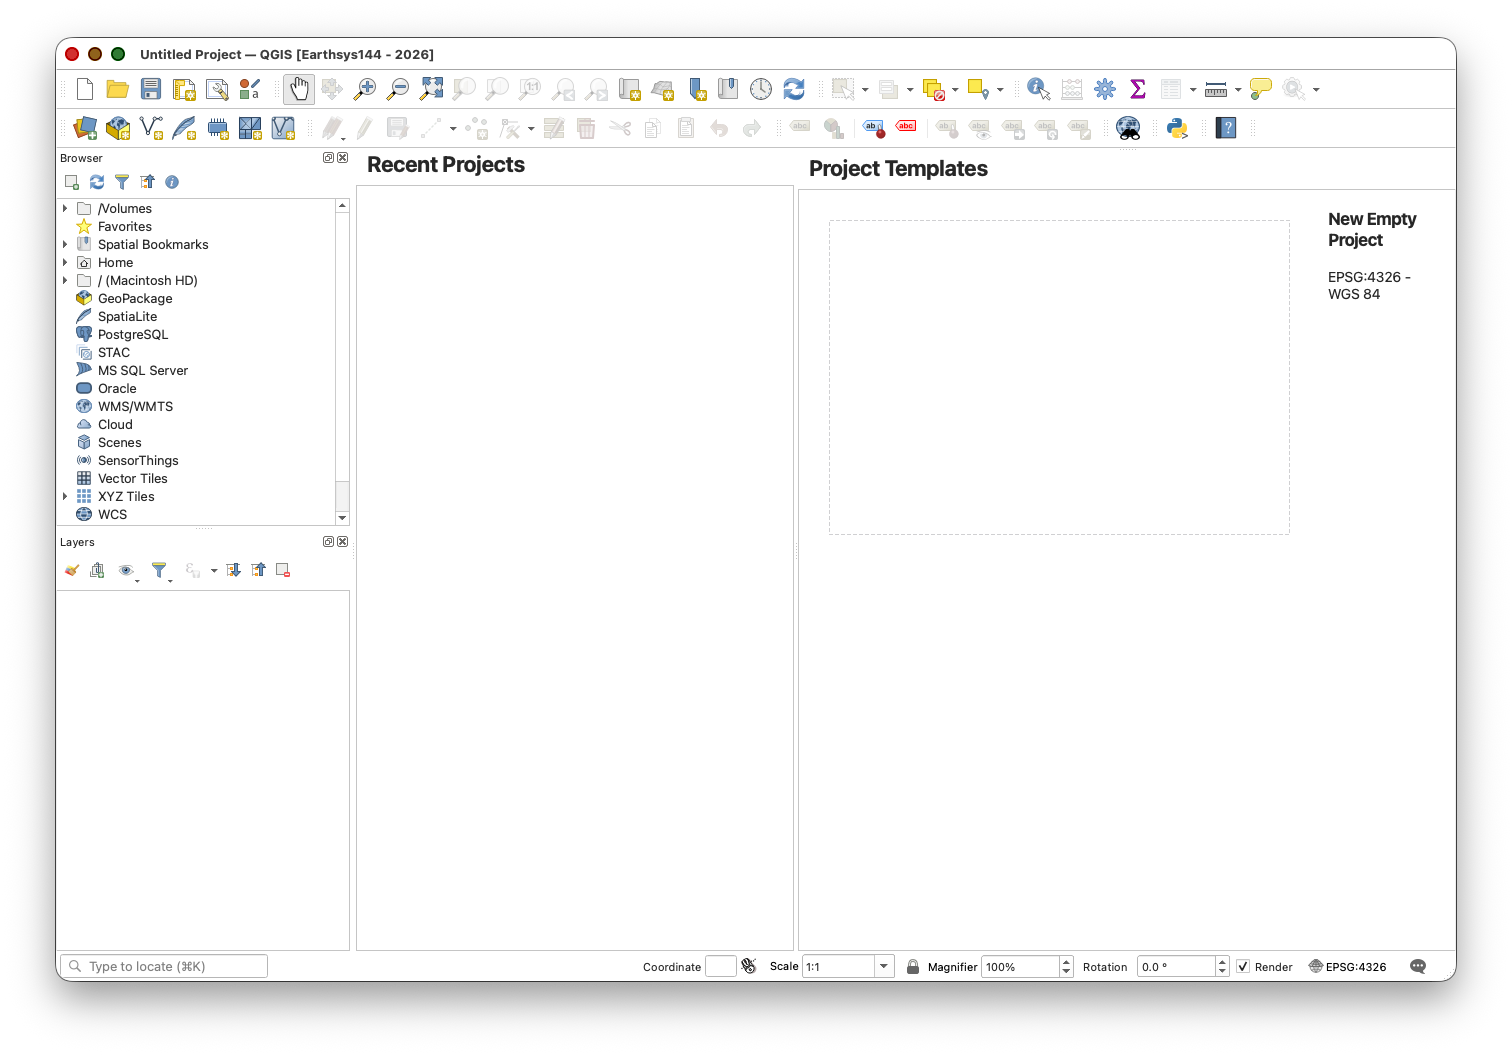The height and width of the screenshot is (1055, 1512).
Task: Select the Pan Map hand tool
Action: [299, 90]
